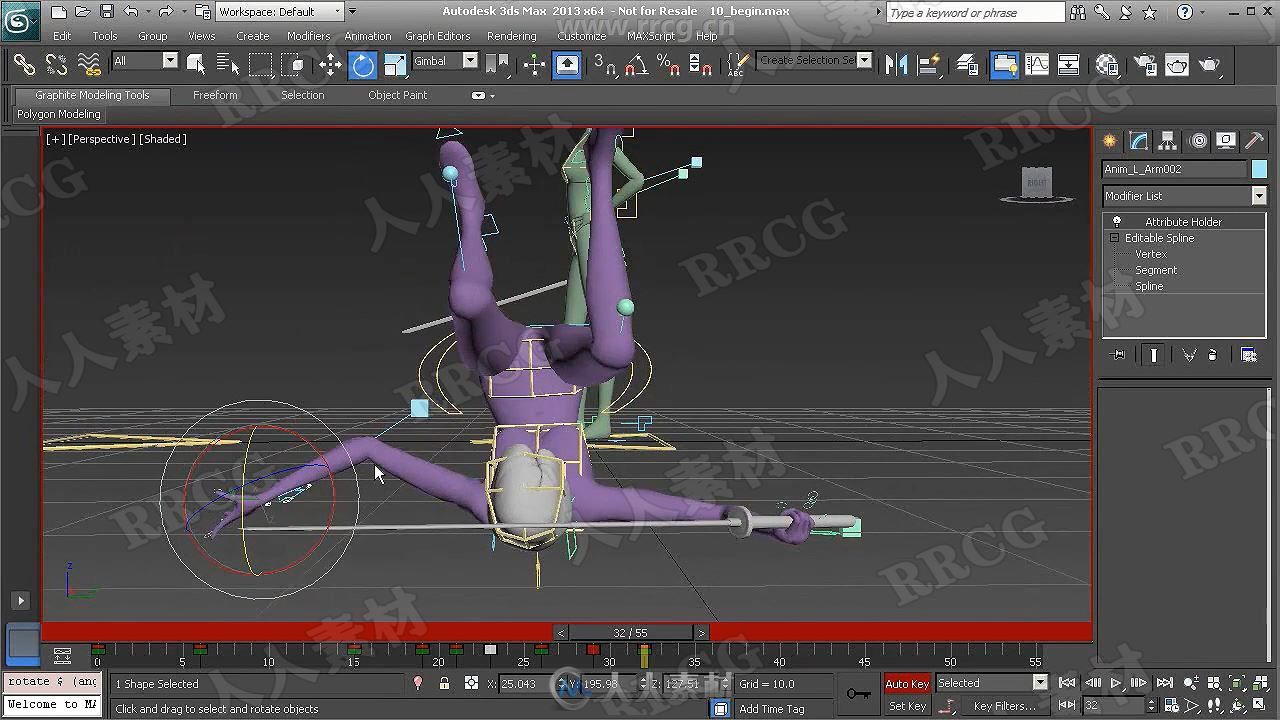Toggle the Selection Lock padlock
Image resolution: width=1280 pixels, height=720 pixels.
pos(444,684)
